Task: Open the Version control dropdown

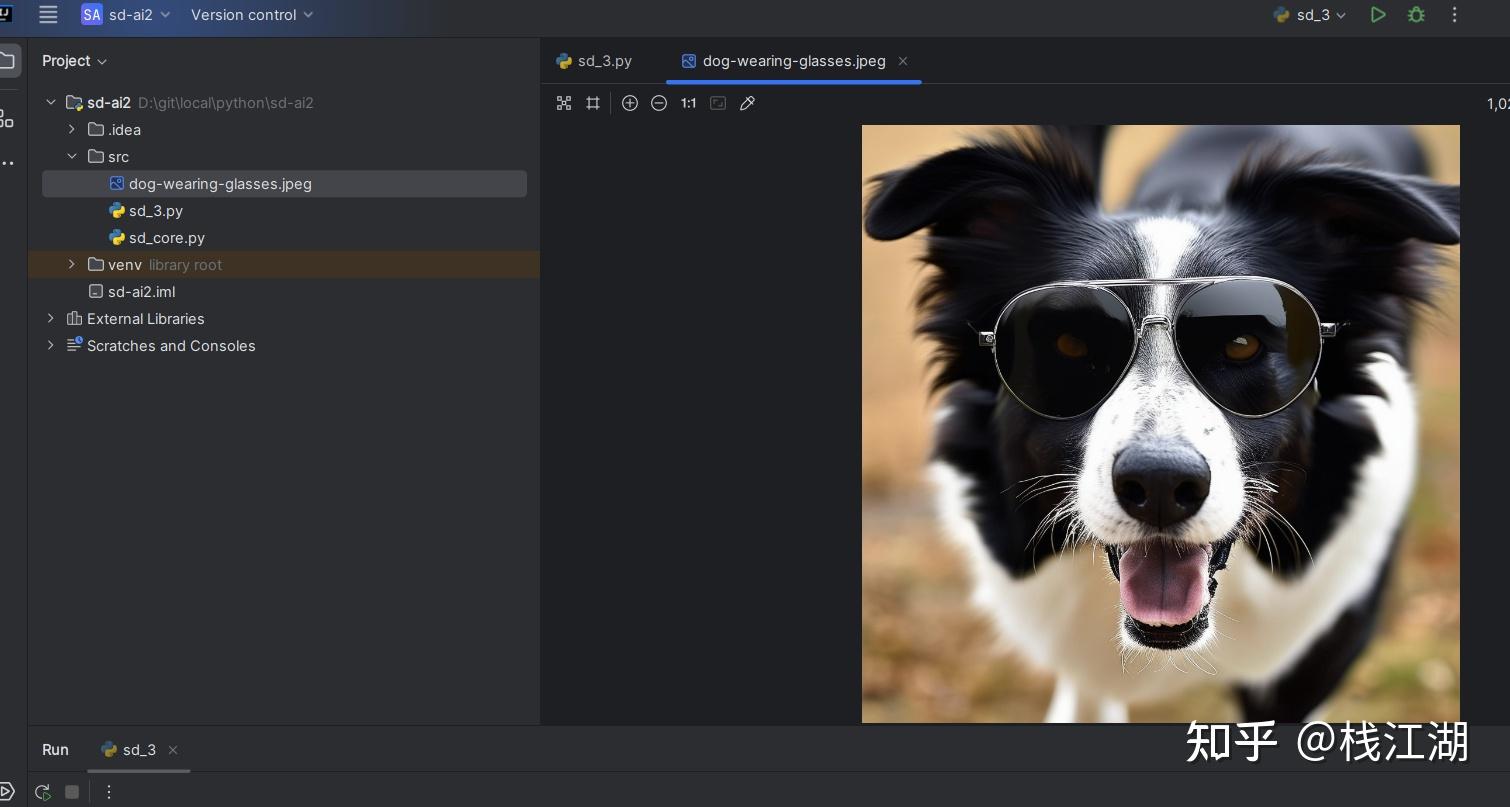Action: point(252,15)
